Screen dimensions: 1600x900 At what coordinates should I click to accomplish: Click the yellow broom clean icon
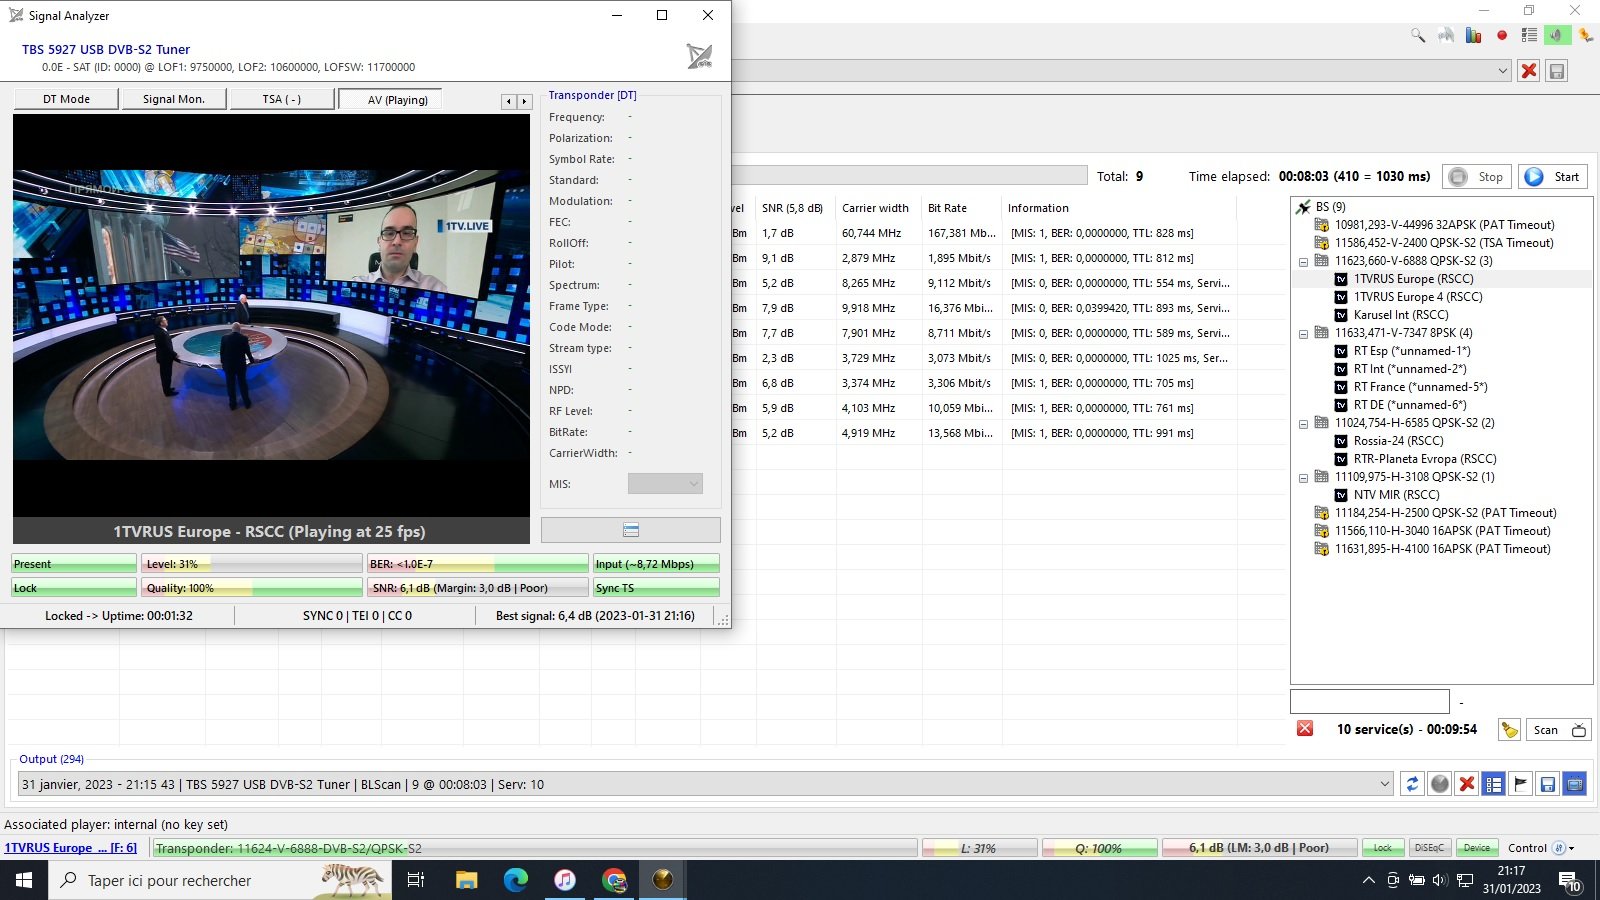click(1509, 730)
